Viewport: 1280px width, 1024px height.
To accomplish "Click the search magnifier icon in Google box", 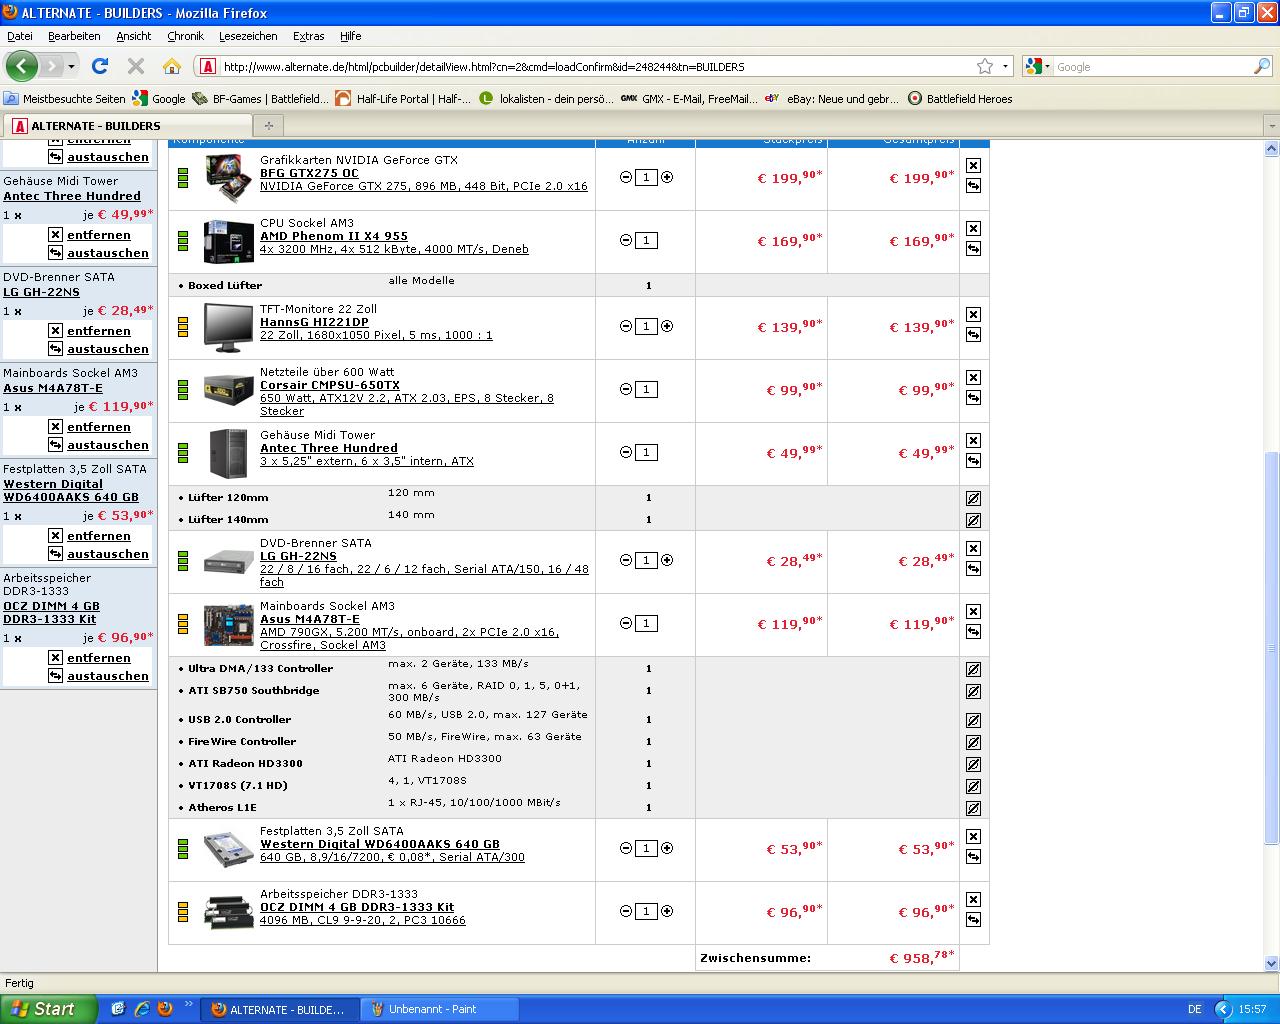I will click(x=1262, y=66).
